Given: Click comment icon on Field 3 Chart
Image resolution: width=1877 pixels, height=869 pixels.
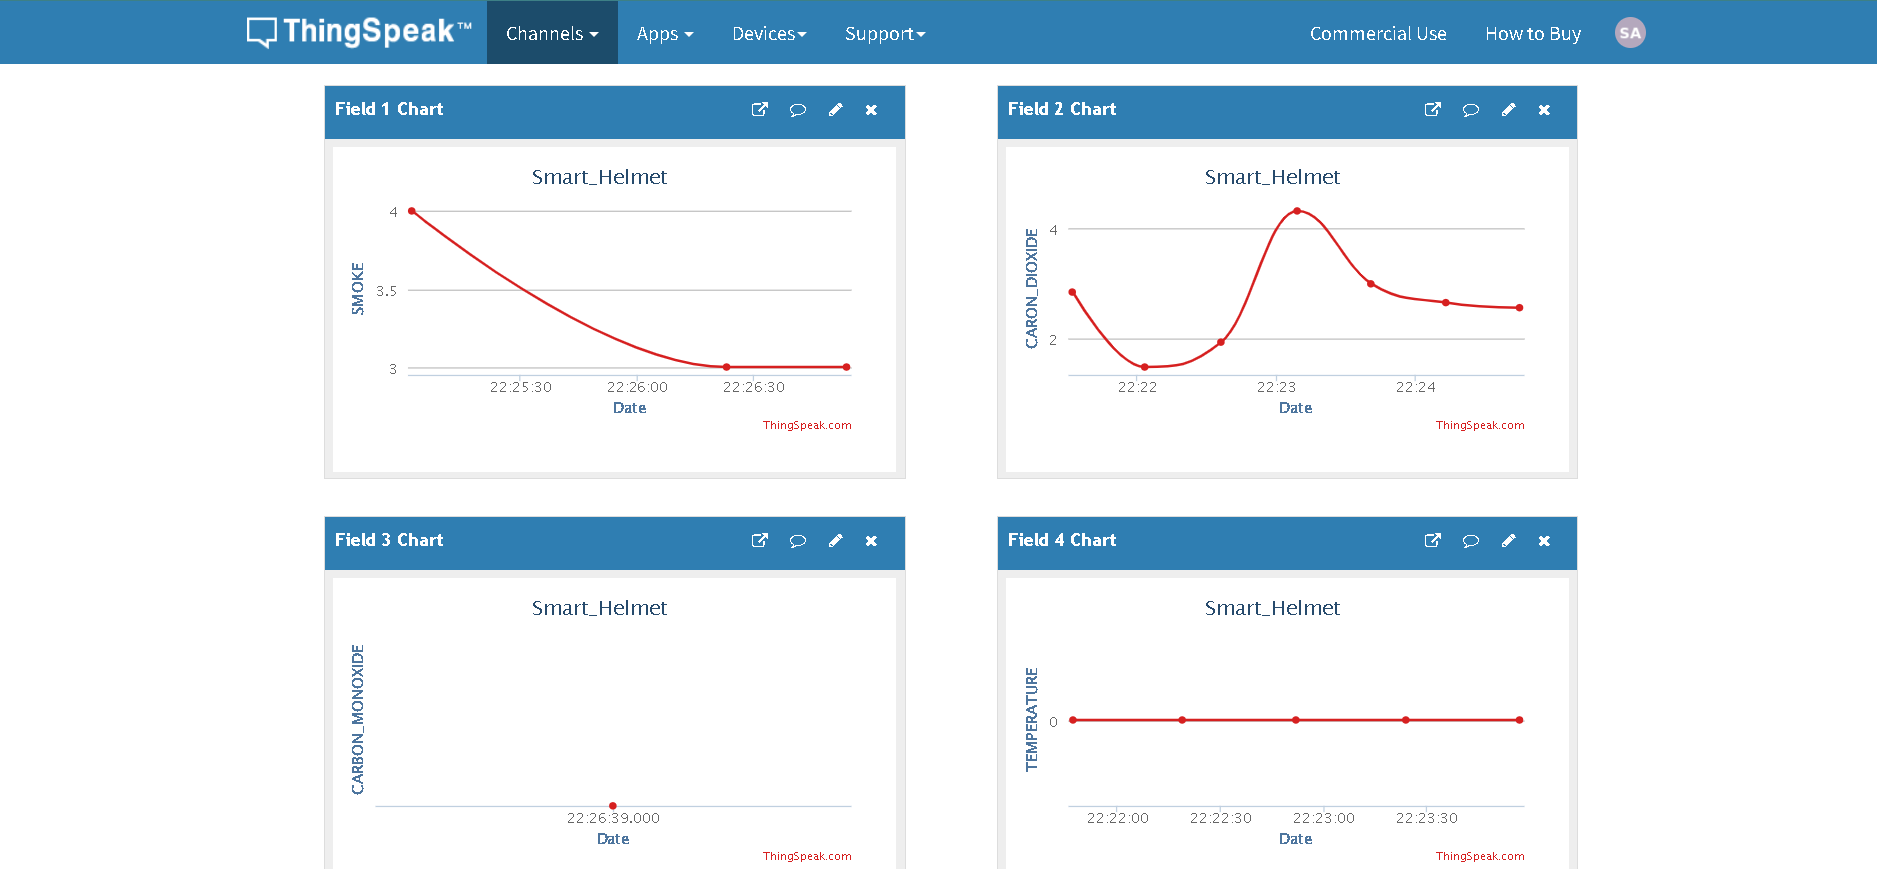Looking at the screenshot, I should pyautogui.click(x=797, y=541).
